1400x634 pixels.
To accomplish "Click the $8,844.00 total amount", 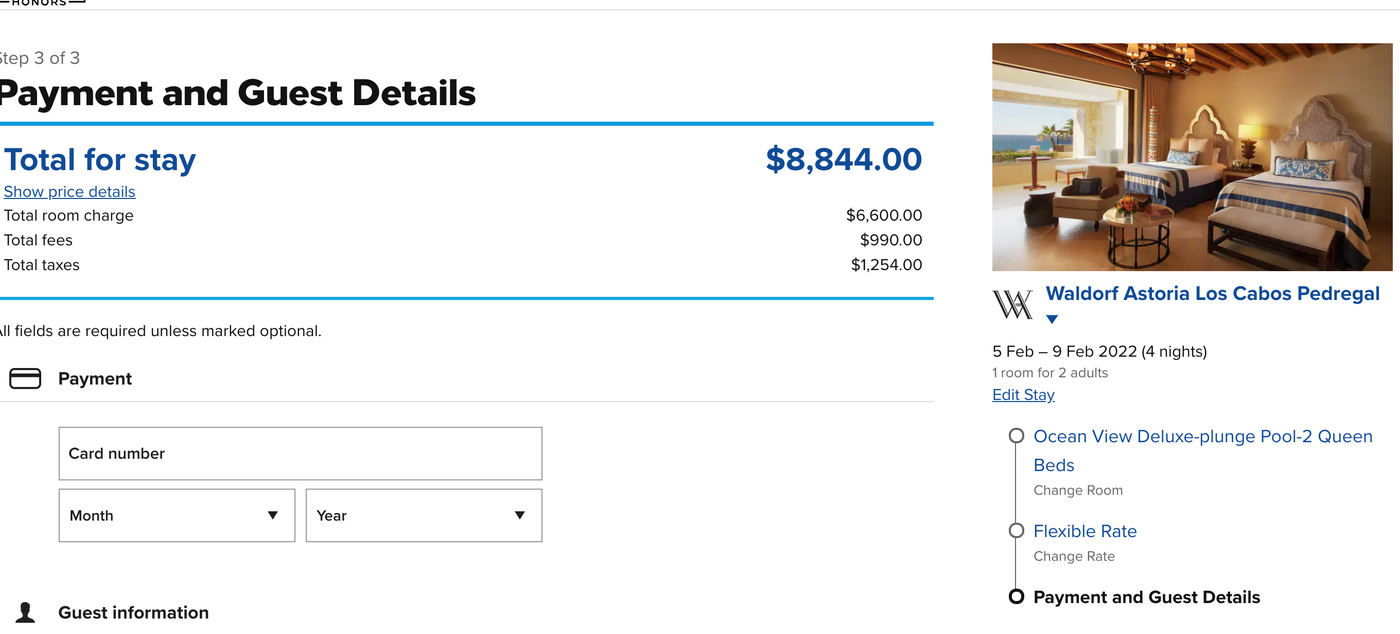I will [x=844, y=159].
